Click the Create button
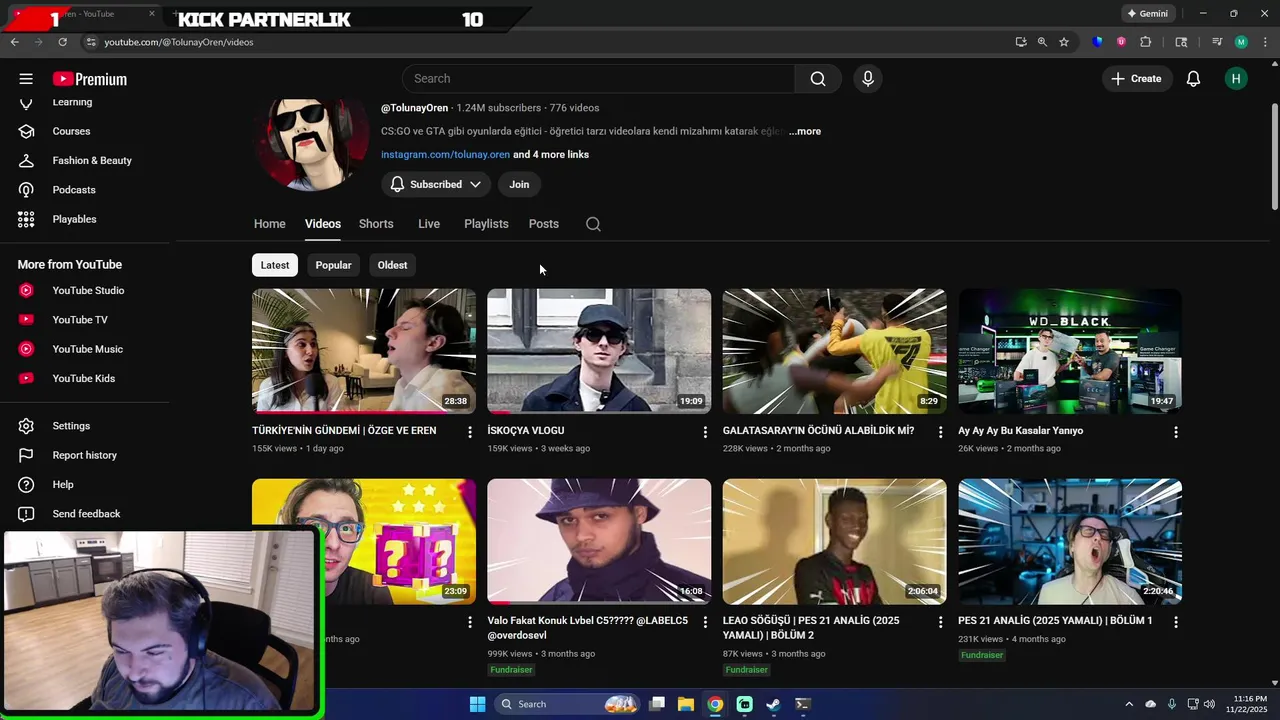The height and width of the screenshot is (720, 1280). click(1137, 79)
